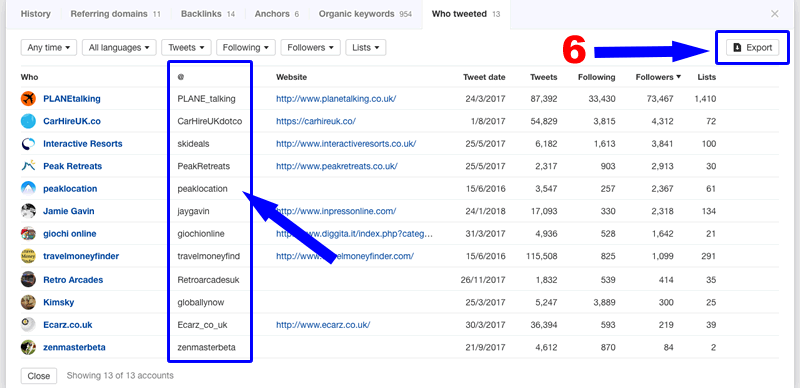Open the Jamie Gavin profile link
Image resolution: width=800 pixels, height=388 pixels.
pyautogui.click(x=69, y=211)
